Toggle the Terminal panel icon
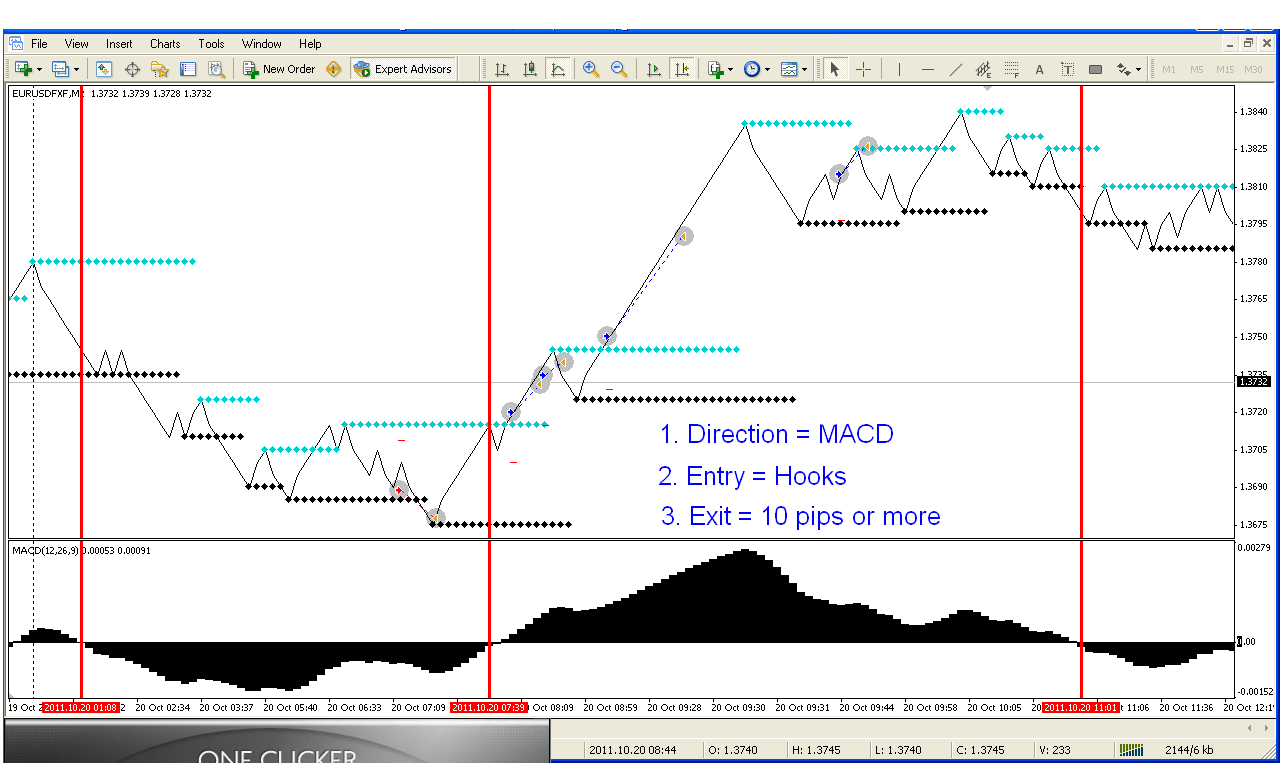This screenshot has height=763, width=1280. pyautogui.click(x=188, y=69)
